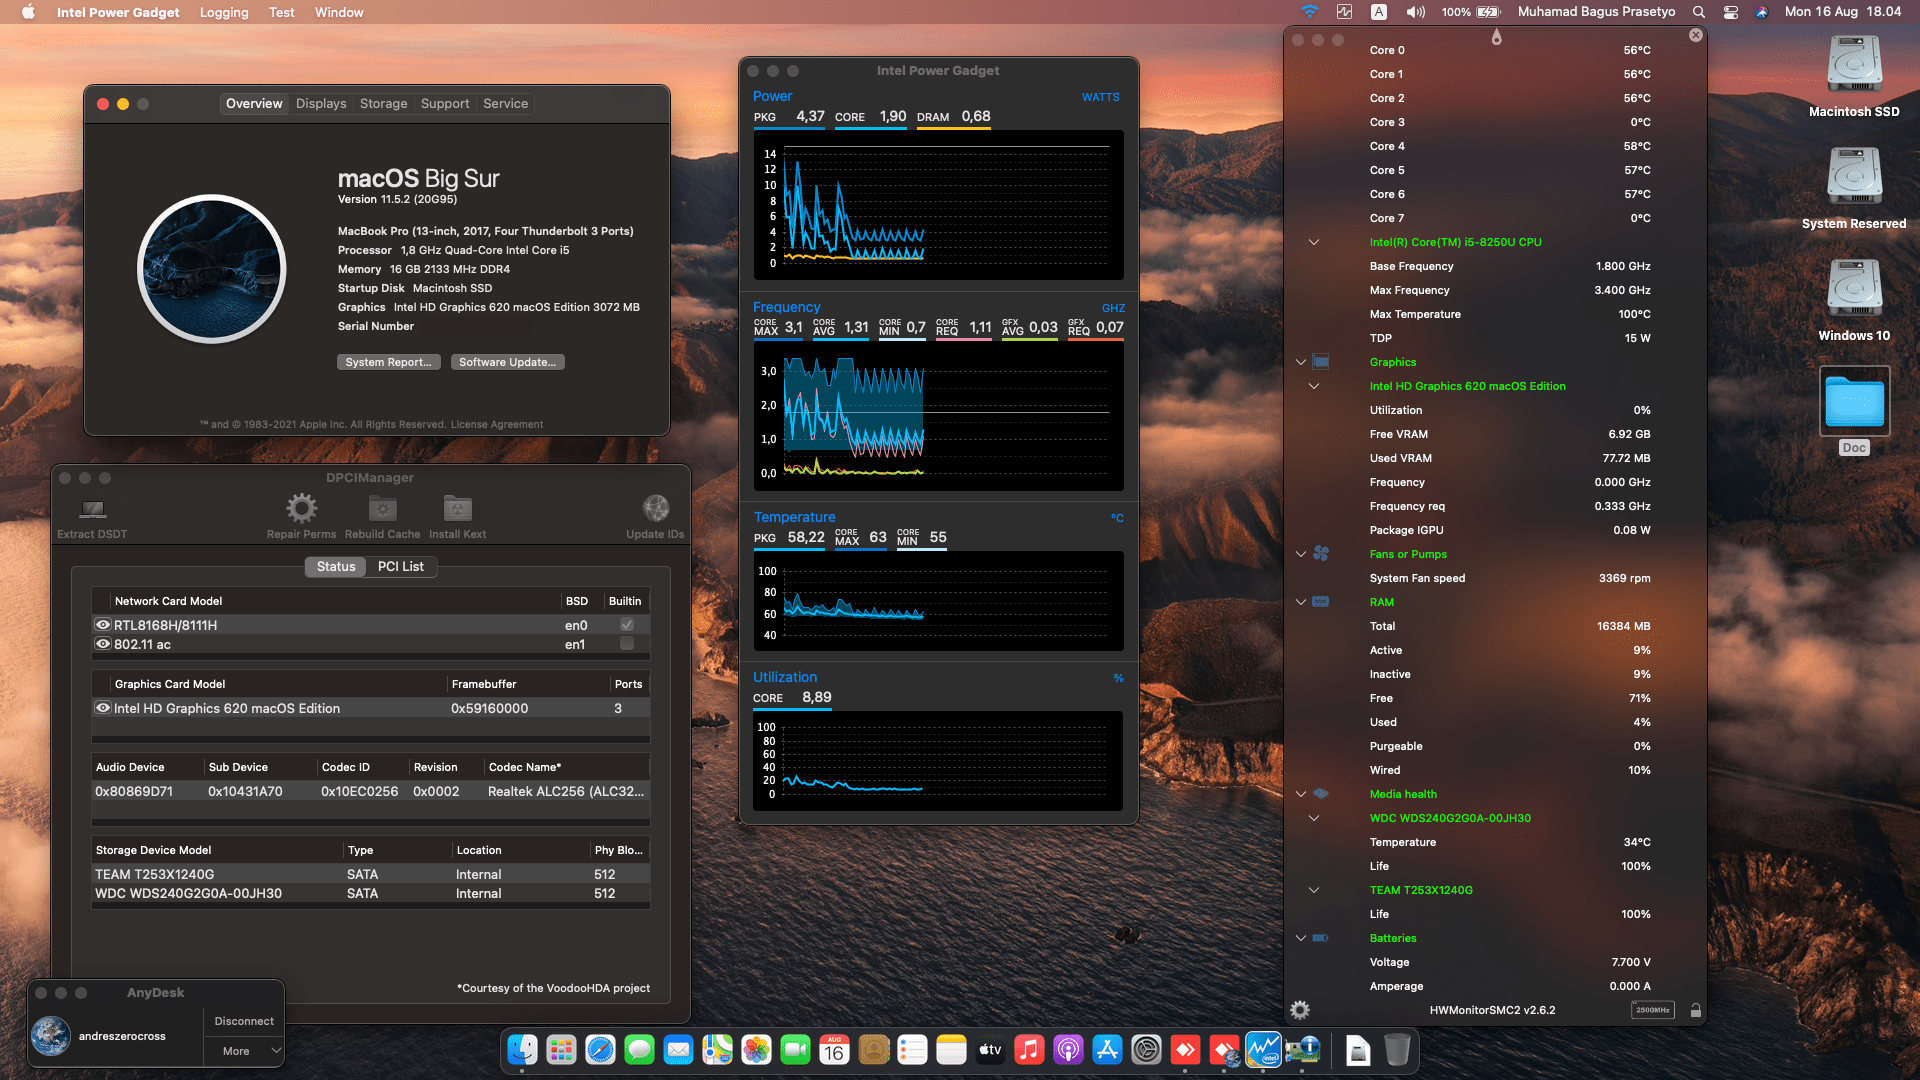Viewport: 1920px width, 1080px height.
Task: Click the lock icon in HWMonitorSMC2
Action: 1696,1010
